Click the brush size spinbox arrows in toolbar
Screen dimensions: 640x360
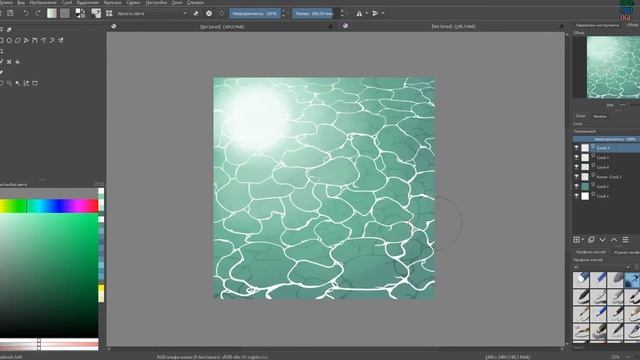pos(342,13)
